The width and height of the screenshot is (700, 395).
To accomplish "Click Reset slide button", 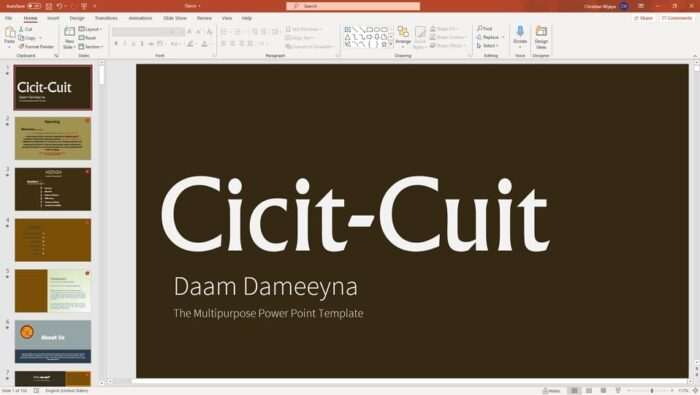I will [87, 38].
